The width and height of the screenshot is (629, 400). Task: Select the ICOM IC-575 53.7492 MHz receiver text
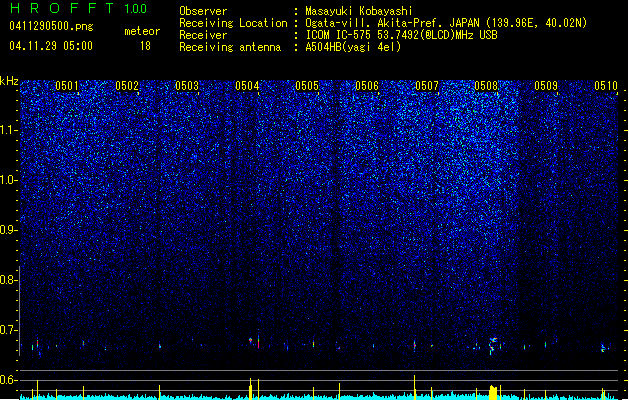(x=401, y=35)
